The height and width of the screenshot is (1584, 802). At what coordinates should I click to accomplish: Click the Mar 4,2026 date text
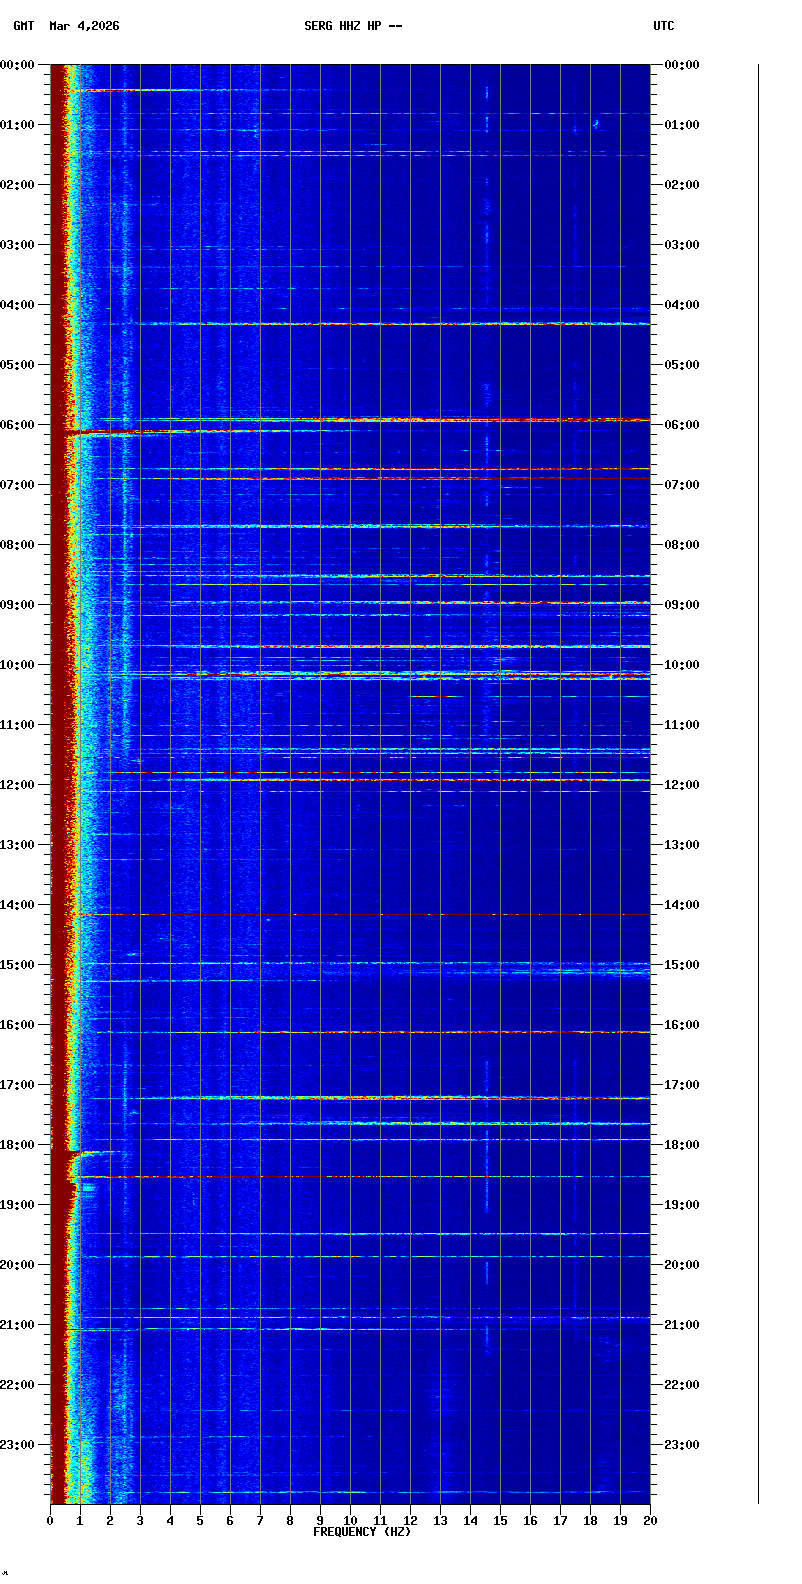click(x=84, y=26)
